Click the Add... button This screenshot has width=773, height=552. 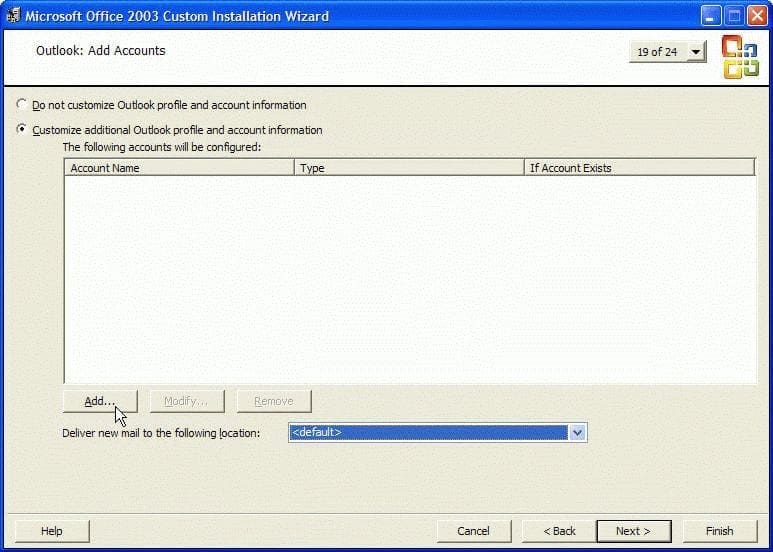(100, 401)
